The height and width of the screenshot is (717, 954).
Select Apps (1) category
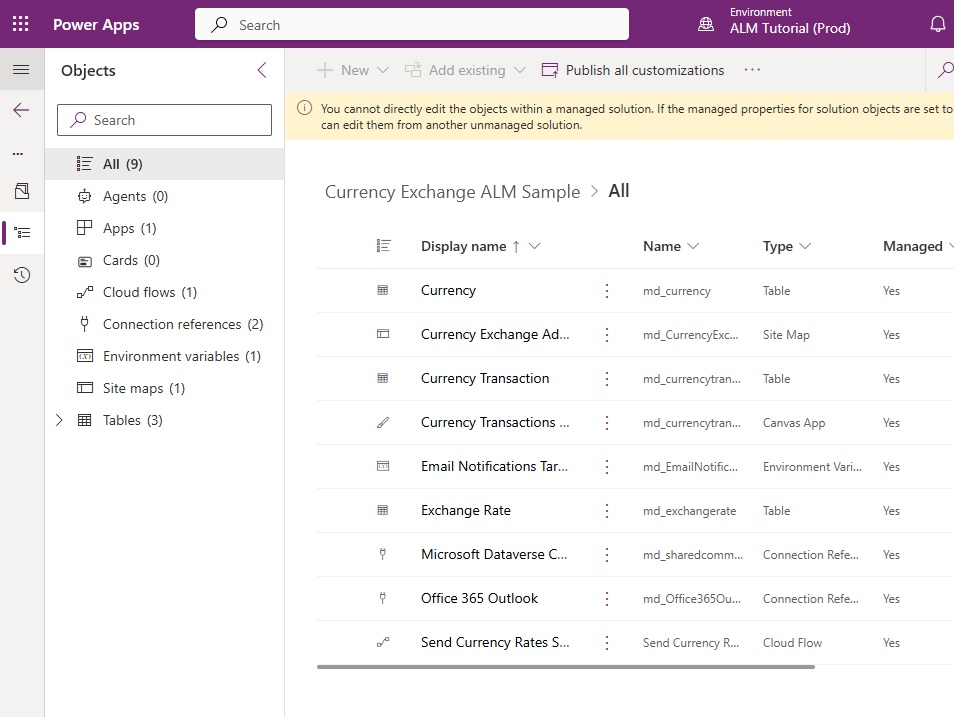(x=164, y=228)
